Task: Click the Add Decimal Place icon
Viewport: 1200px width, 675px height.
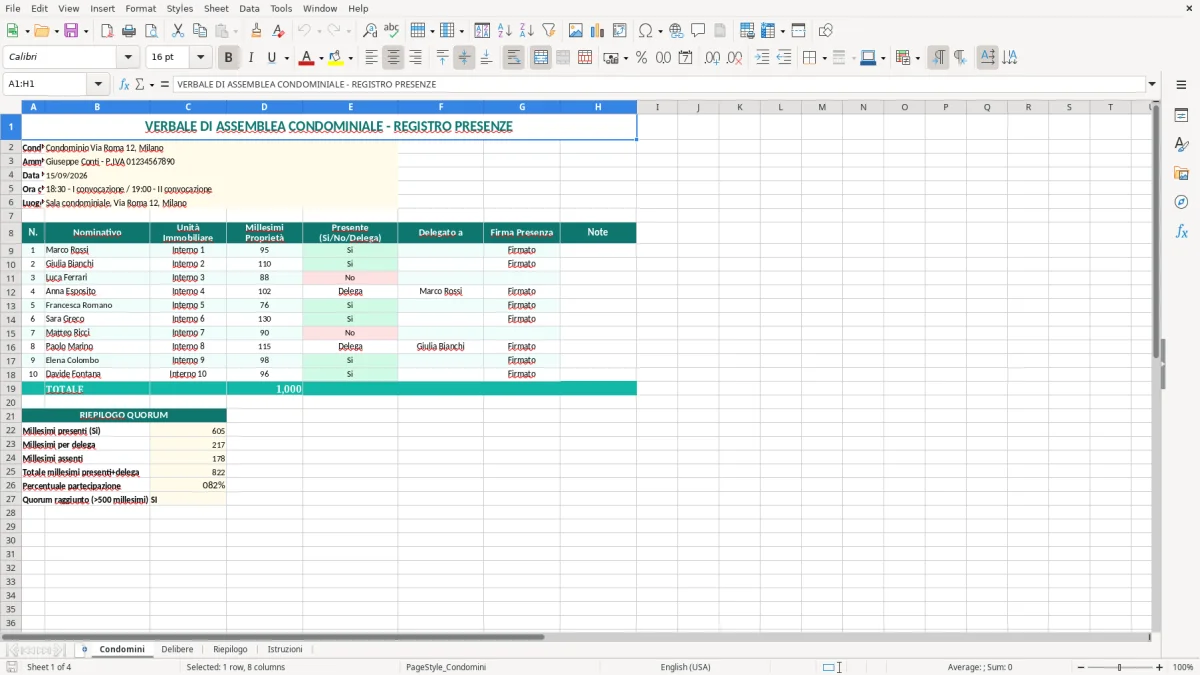Action: (x=712, y=58)
